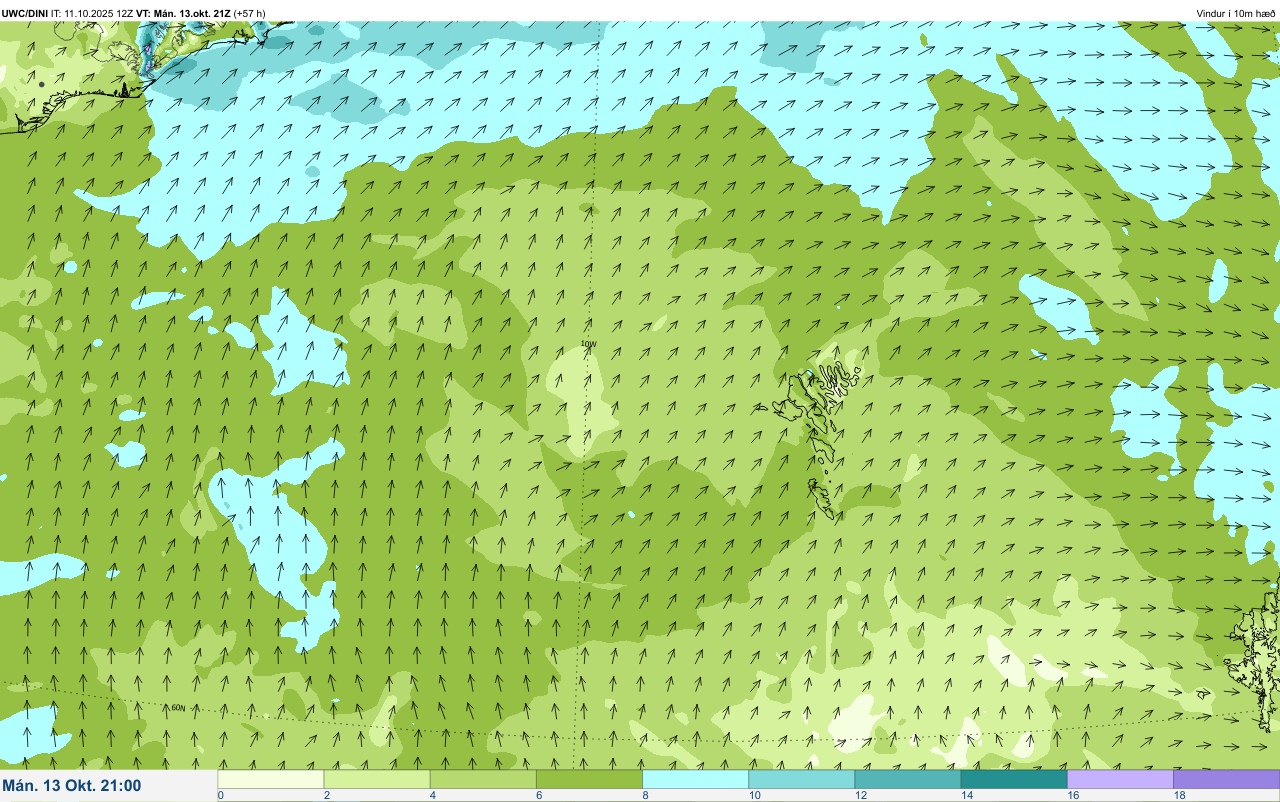Click the "10W" longitude label on map

tap(589, 344)
